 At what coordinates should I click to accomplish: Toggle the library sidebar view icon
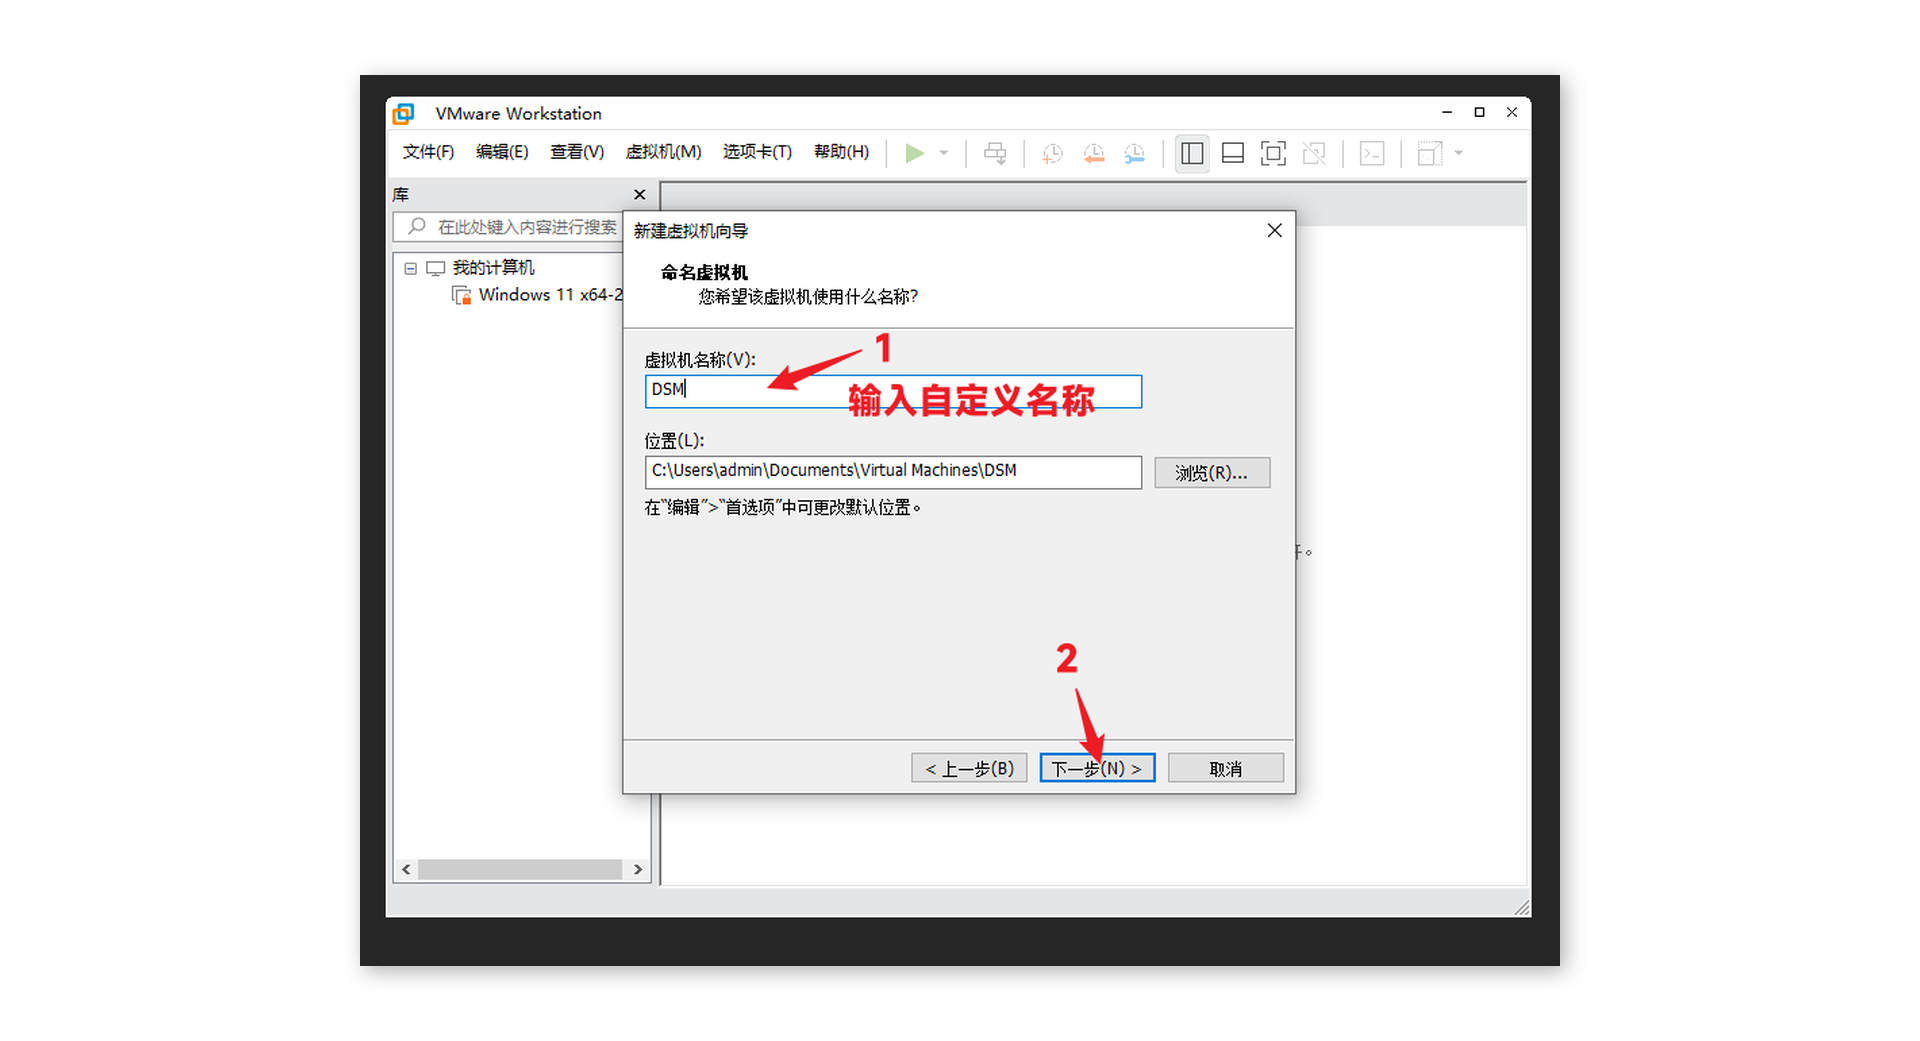tap(1192, 153)
